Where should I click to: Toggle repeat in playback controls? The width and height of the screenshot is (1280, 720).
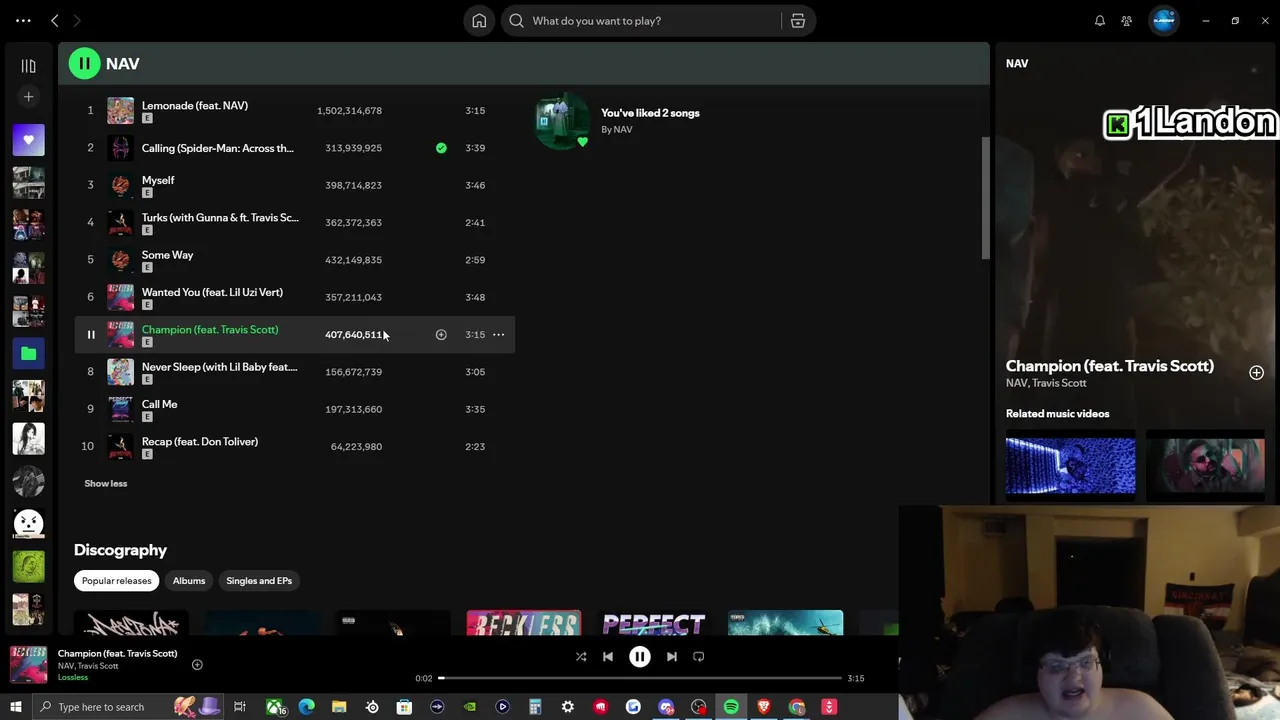(x=699, y=657)
